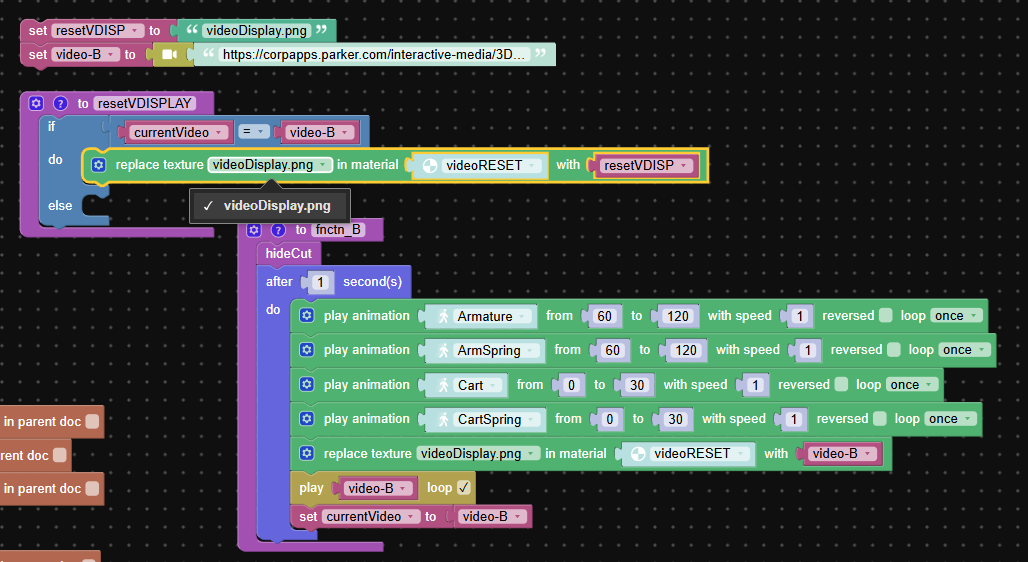Open loop once dropdown on CartSpring block

pyautogui.click(x=951, y=418)
